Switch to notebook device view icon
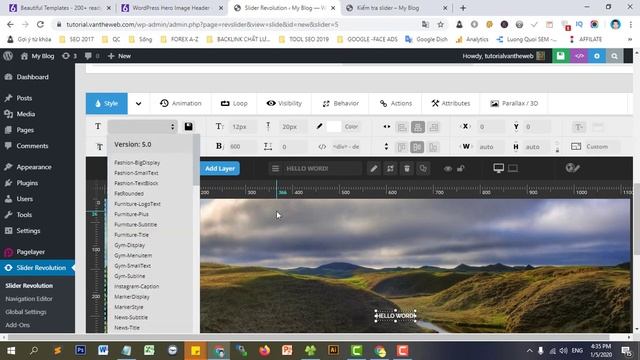 (x=513, y=168)
